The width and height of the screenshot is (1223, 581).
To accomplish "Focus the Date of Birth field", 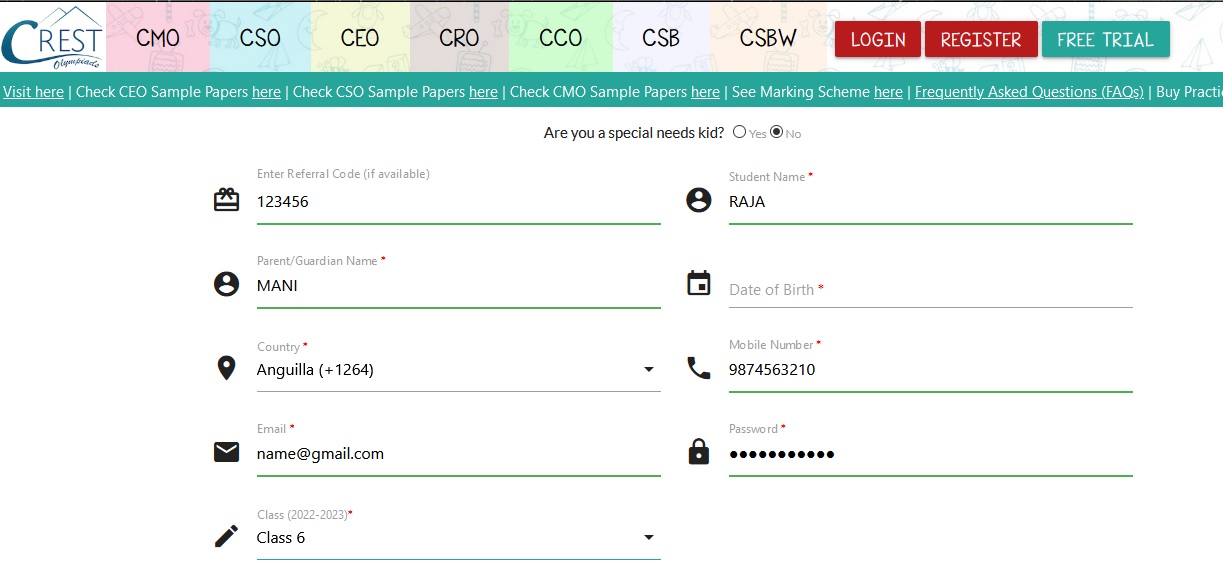I will point(930,290).
